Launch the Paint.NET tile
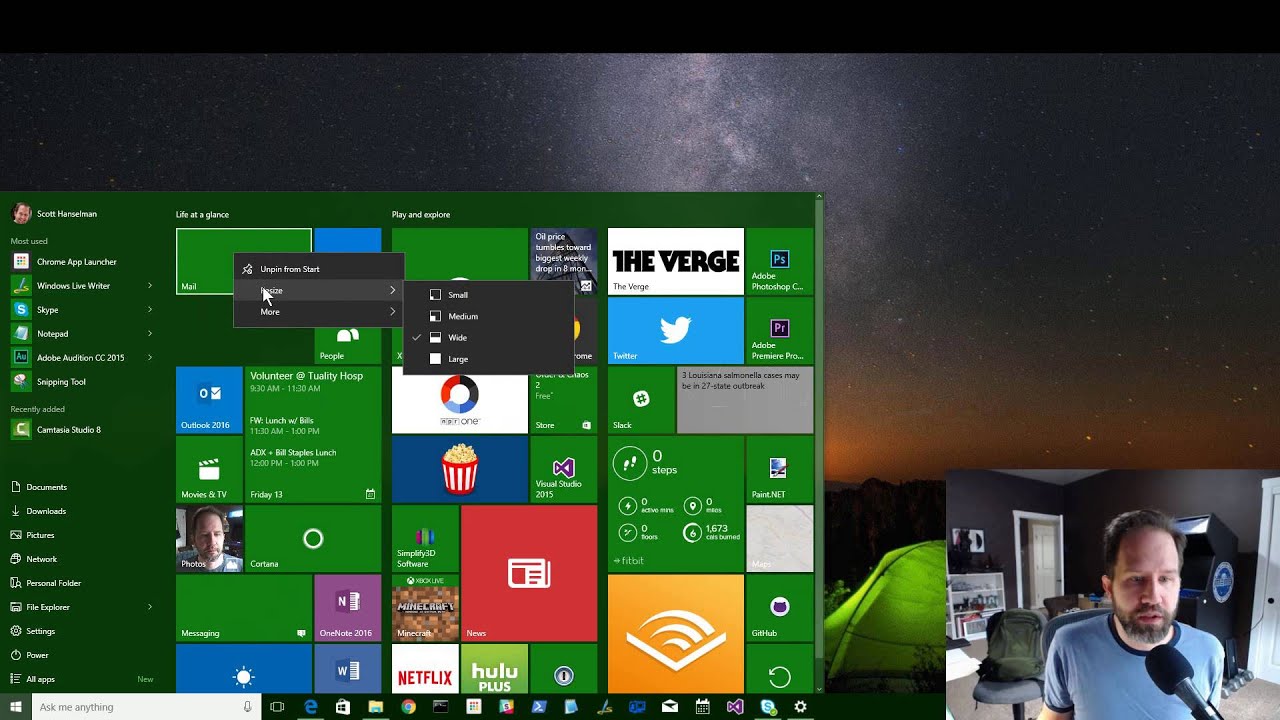Image resolution: width=1280 pixels, height=720 pixels. pos(780,469)
